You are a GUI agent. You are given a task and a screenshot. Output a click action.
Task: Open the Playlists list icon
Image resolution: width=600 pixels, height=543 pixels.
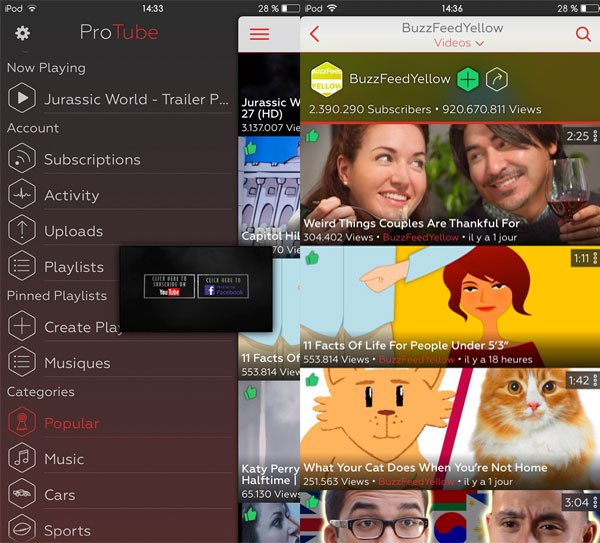point(22,266)
